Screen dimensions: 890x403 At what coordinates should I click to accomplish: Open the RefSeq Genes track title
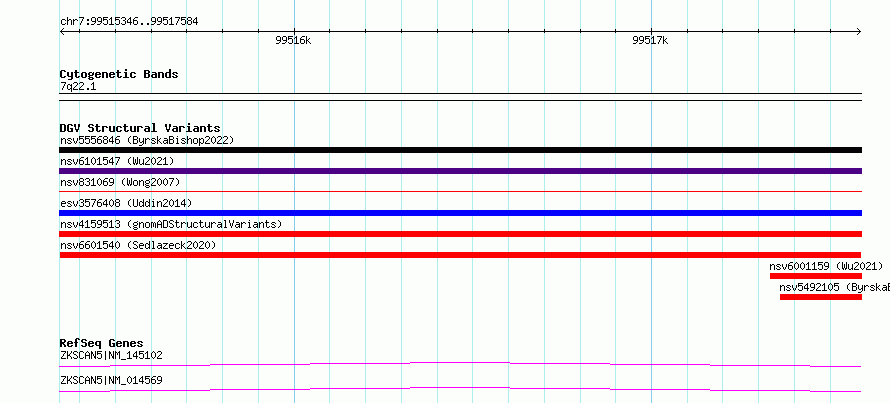102,343
